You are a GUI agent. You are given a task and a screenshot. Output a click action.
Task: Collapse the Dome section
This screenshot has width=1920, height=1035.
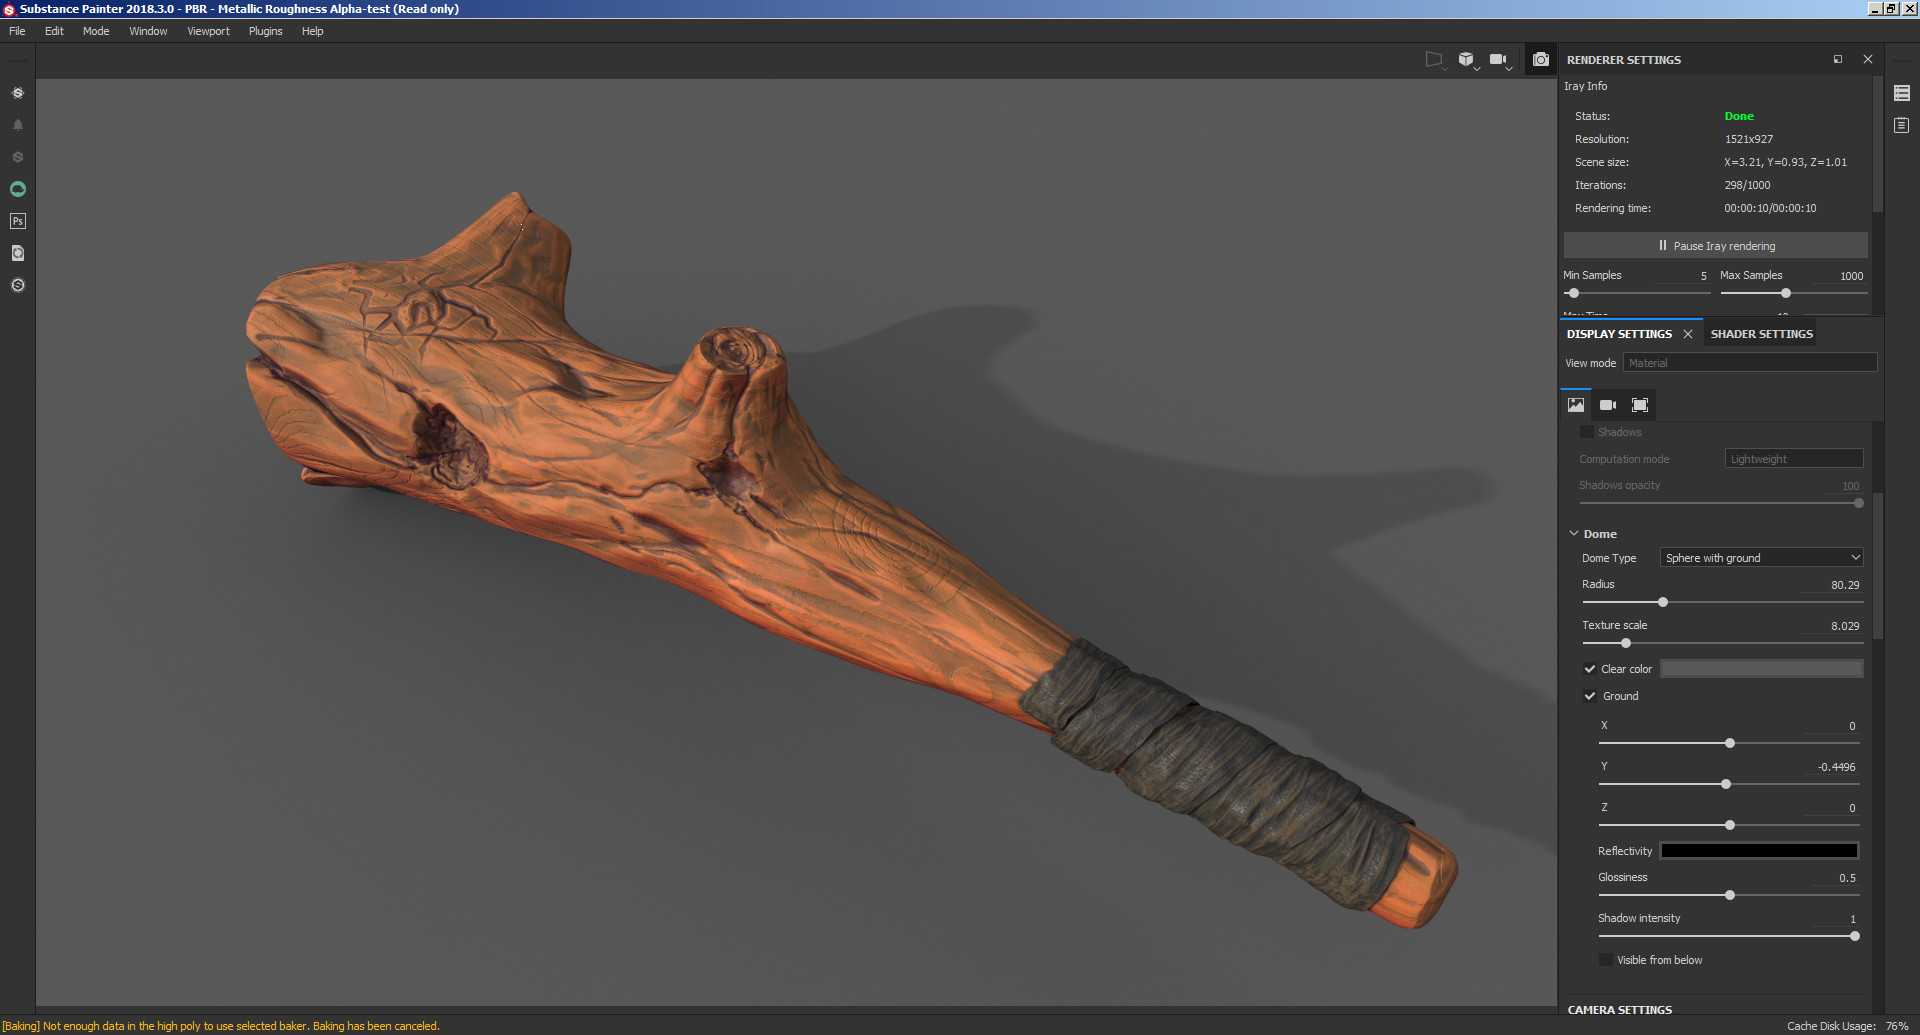coord(1574,533)
